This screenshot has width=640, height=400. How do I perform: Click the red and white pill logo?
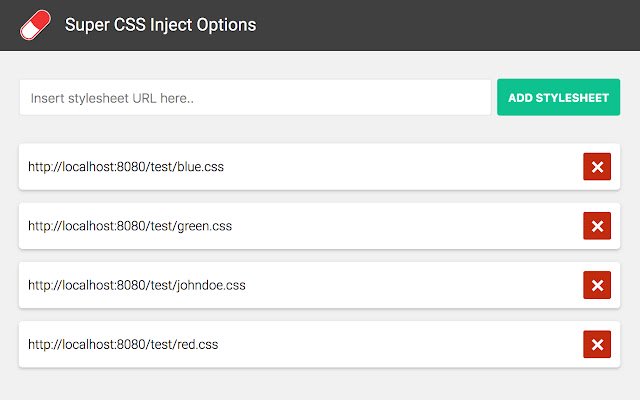click(x=35, y=25)
